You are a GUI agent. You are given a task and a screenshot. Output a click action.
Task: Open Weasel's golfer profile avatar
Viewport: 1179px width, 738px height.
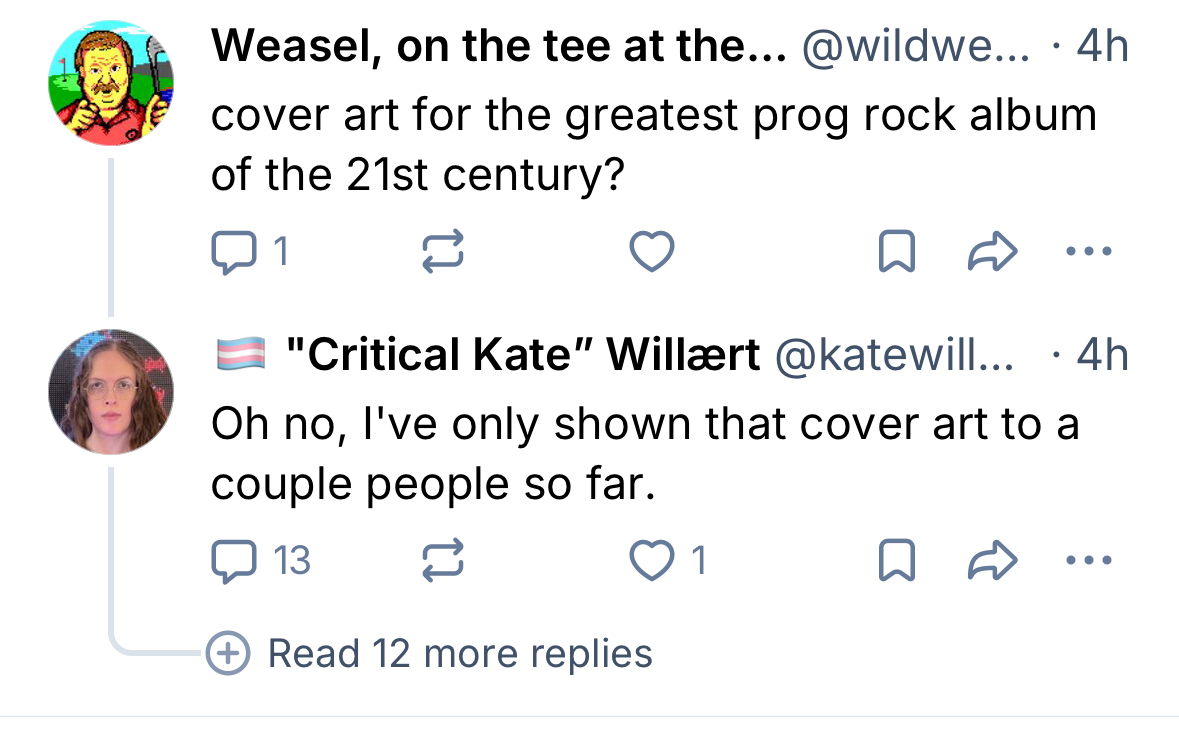(x=111, y=84)
